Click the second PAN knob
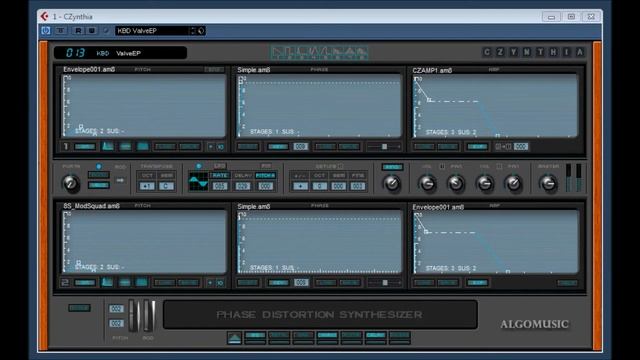 [513, 184]
